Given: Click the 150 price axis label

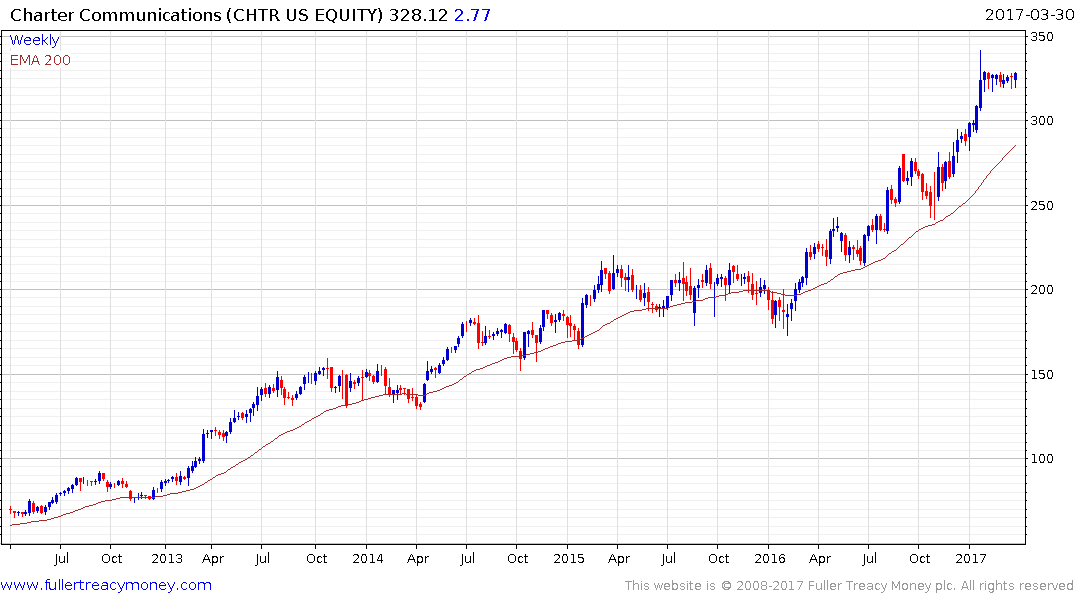Looking at the screenshot, I should tap(1042, 374).
